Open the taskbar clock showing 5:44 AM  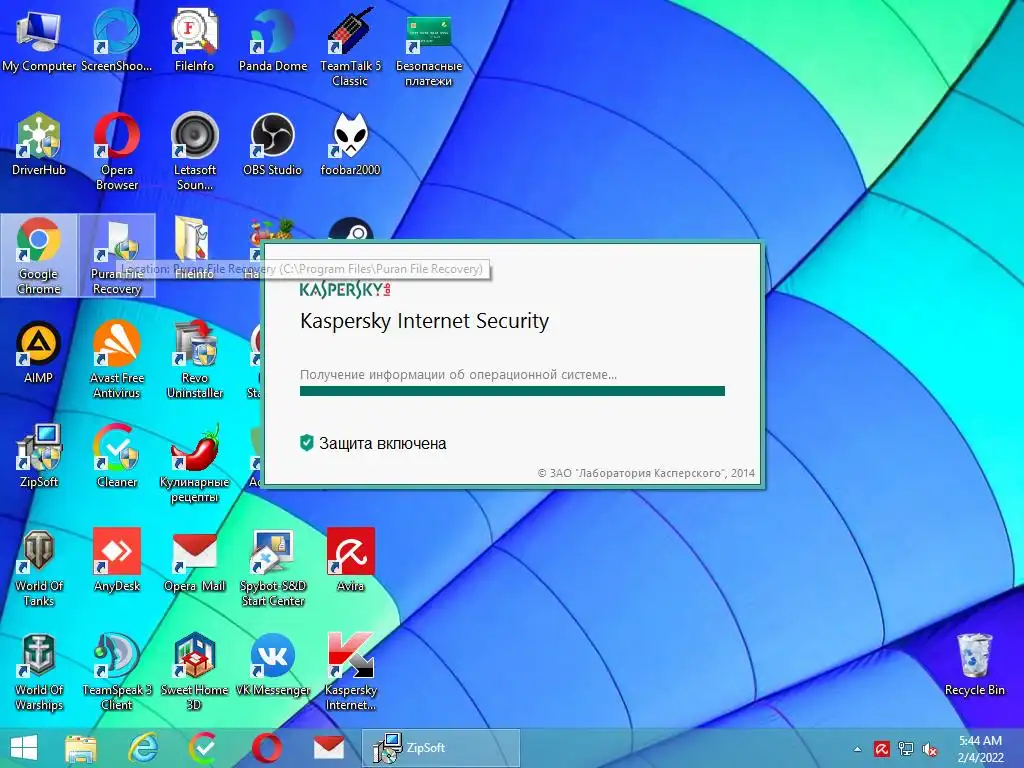pos(980,749)
